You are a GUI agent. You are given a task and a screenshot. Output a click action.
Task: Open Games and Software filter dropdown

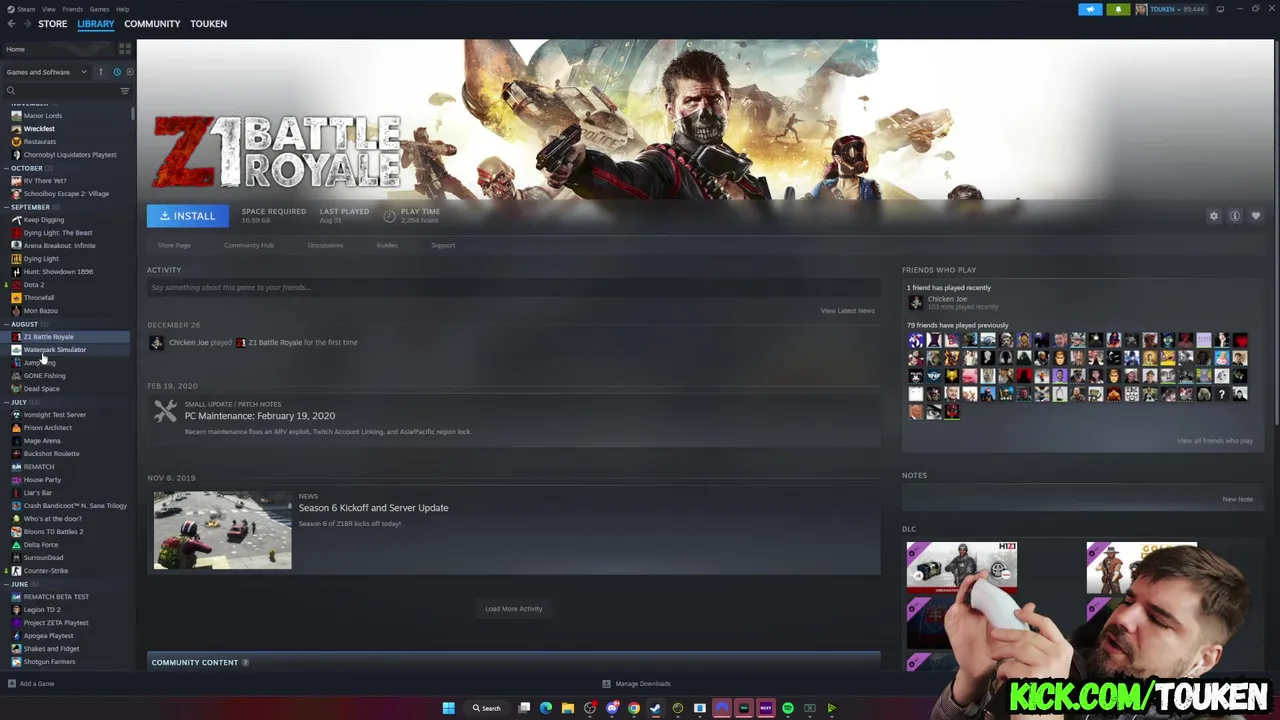[46, 72]
